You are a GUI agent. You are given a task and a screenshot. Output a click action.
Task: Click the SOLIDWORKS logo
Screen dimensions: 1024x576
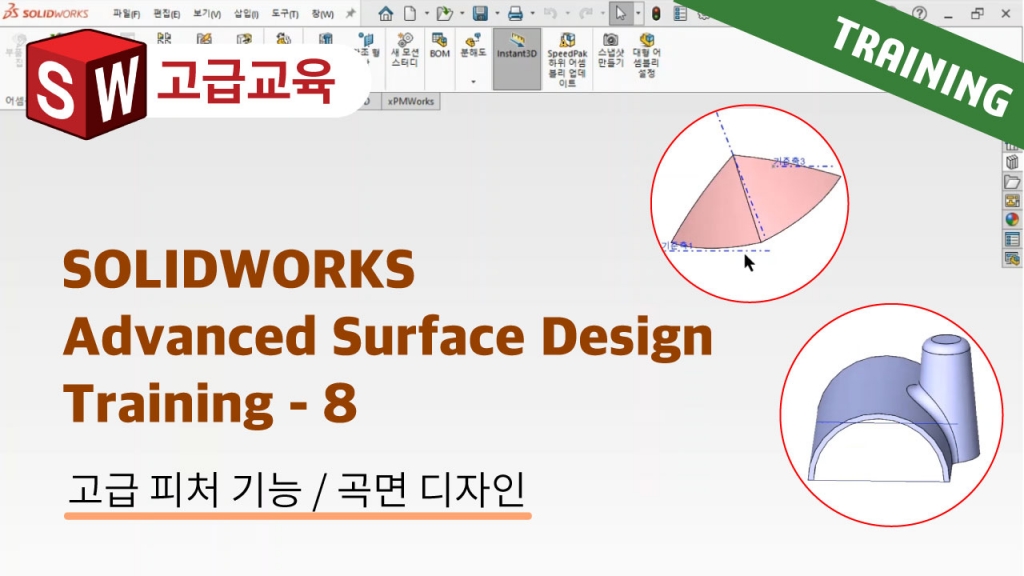(x=46, y=12)
